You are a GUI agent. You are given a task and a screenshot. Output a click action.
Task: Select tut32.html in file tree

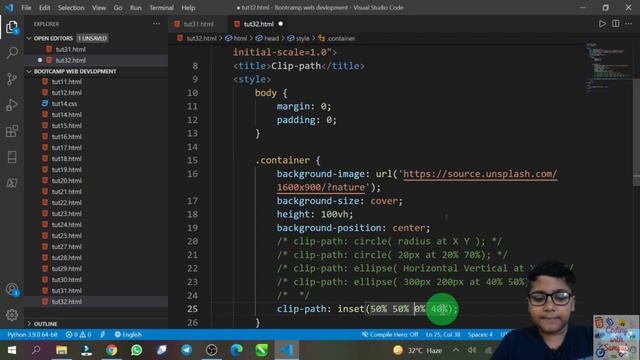(66, 302)
